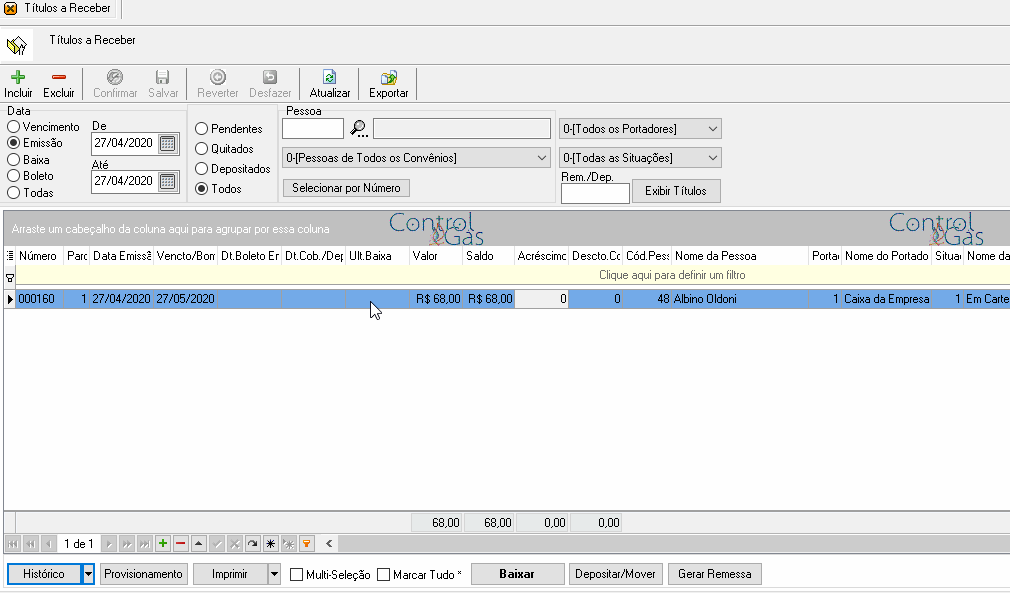Viewport: 1010px width, 593px height.
Task: Select the Vencimento date radio button
Action: [x=14, y=127]
